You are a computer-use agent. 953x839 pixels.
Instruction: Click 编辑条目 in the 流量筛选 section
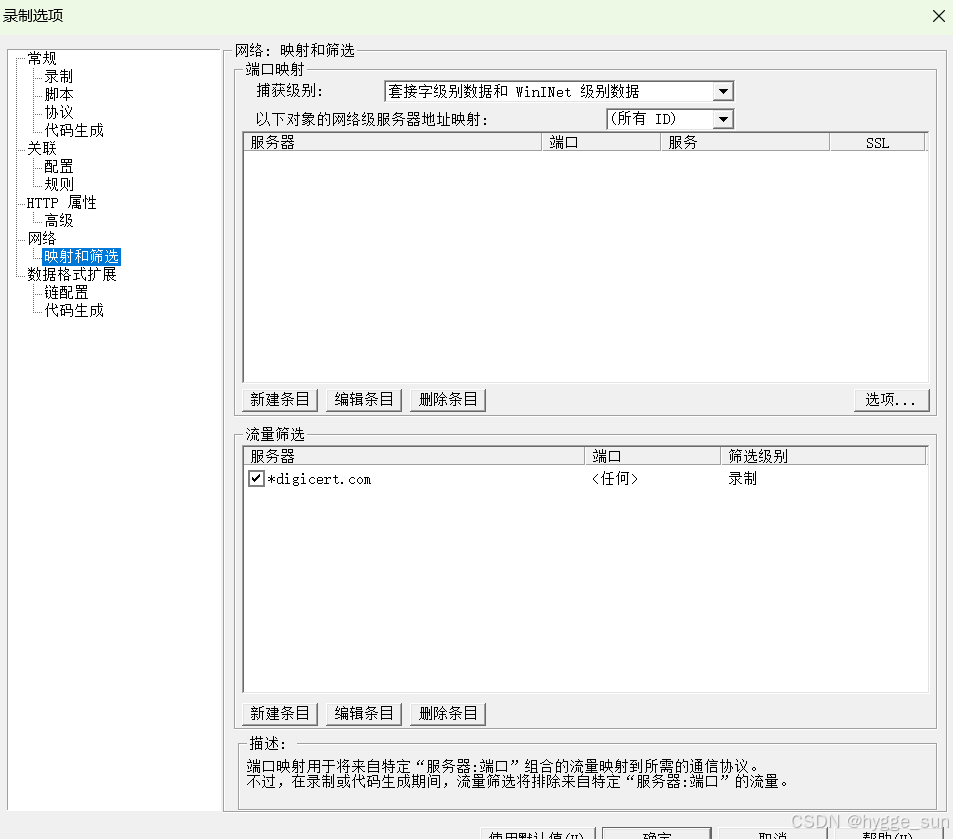[x=363, y=713]
